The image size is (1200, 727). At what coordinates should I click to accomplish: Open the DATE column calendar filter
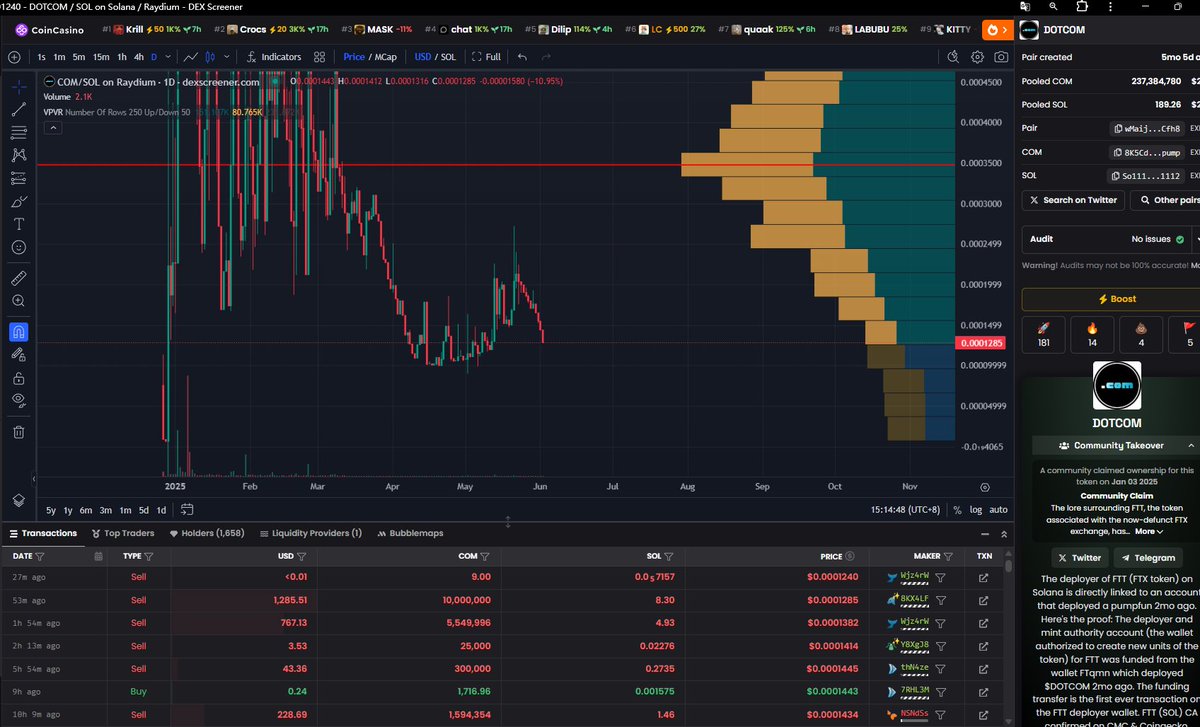(x=98, y=556)
